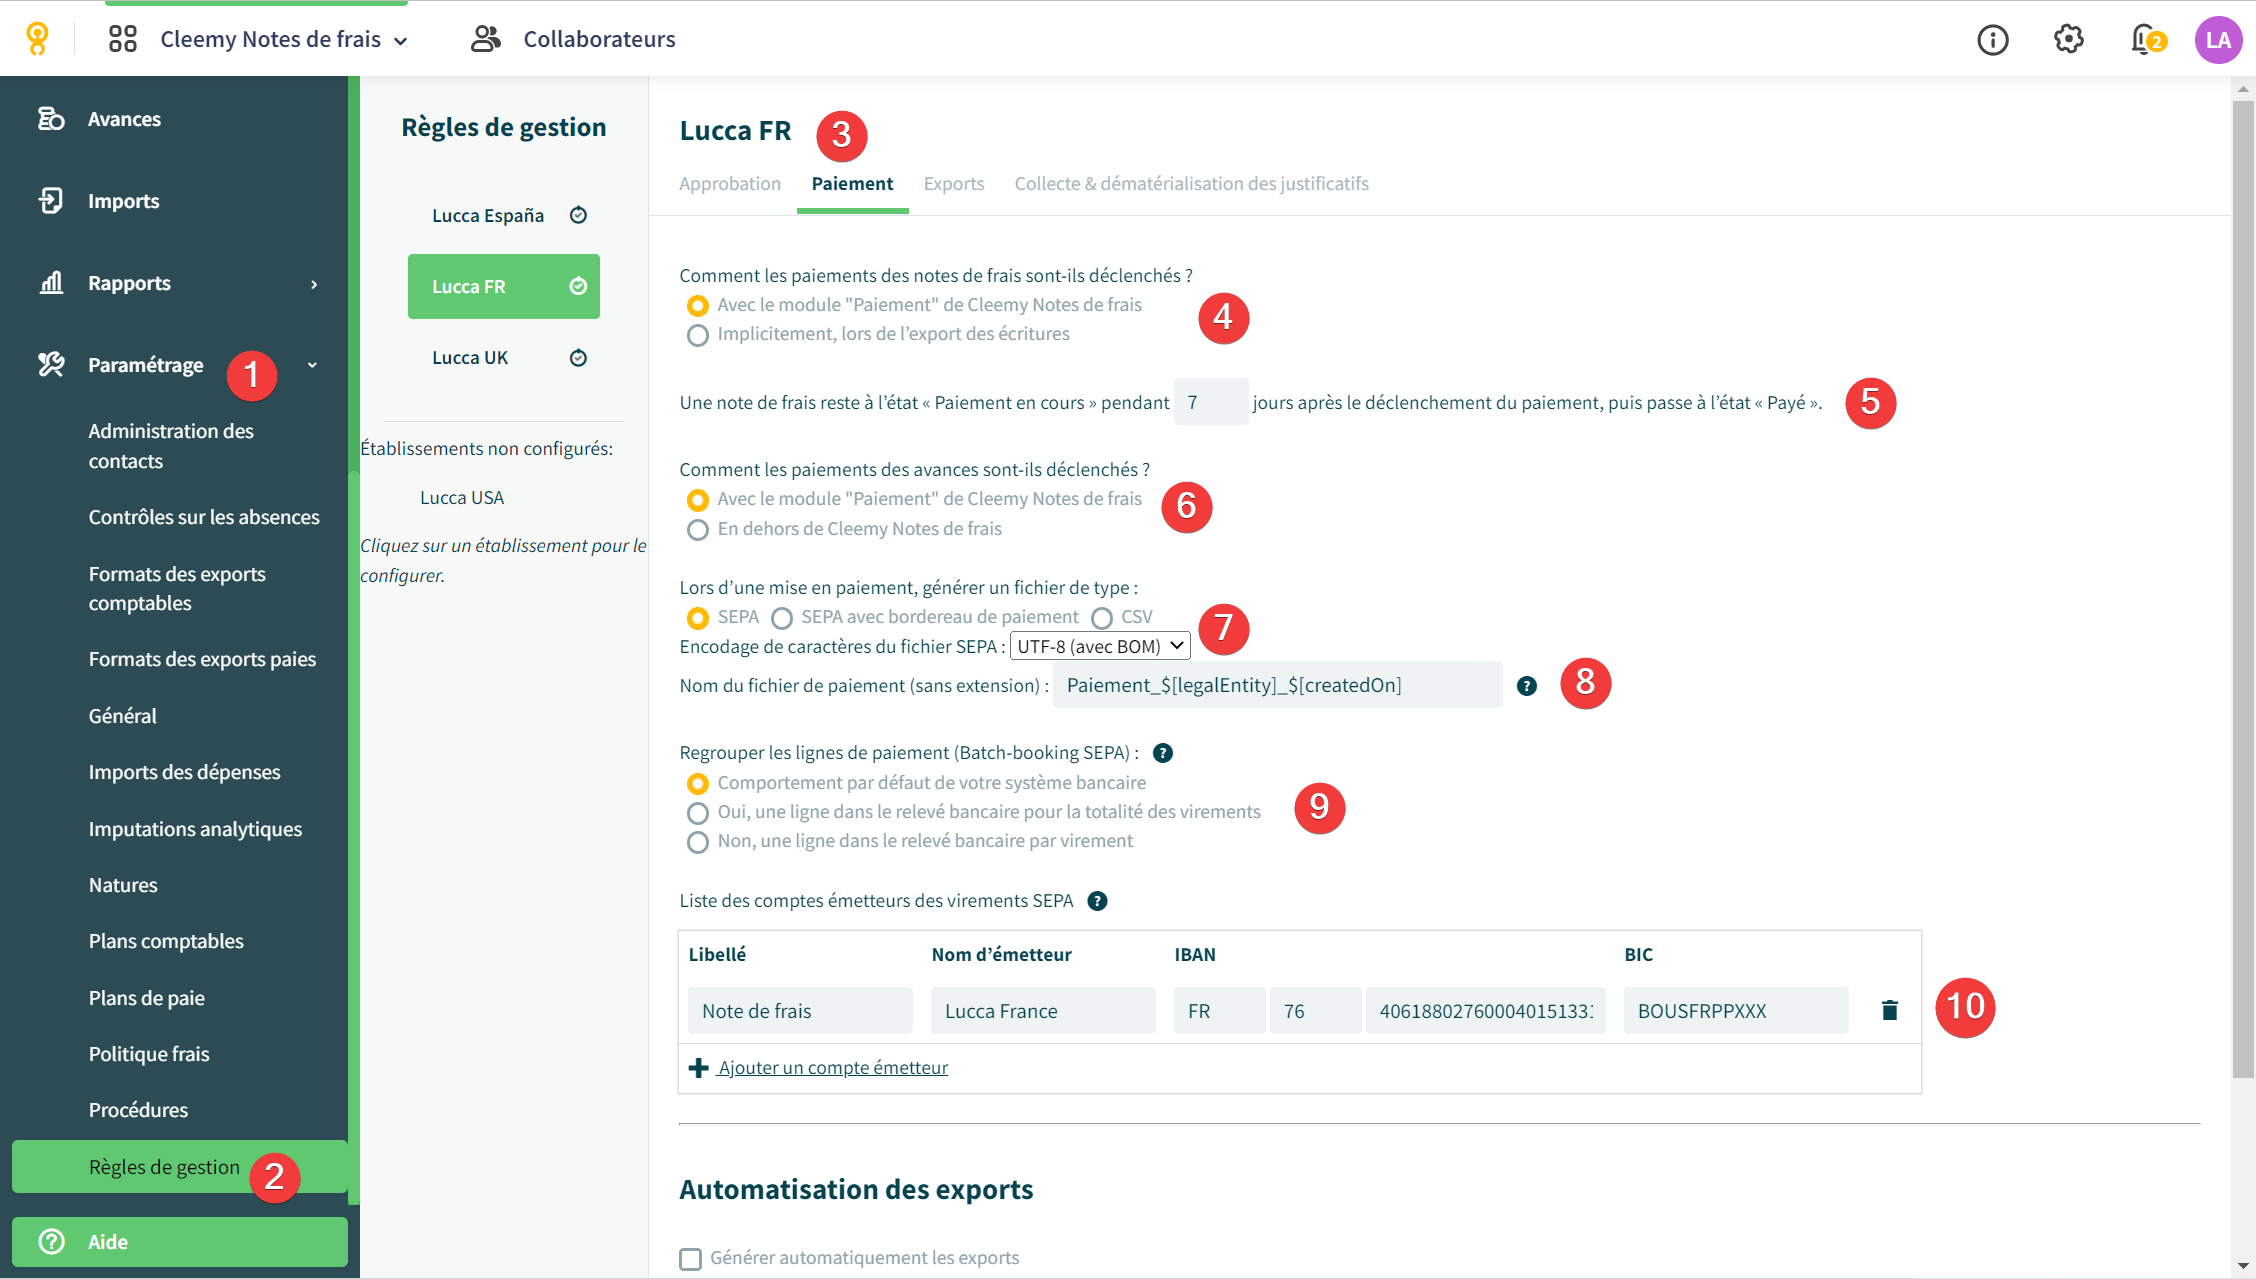
Task: Click status check icon beside Lucca UK
Action: tap(578, 358)
